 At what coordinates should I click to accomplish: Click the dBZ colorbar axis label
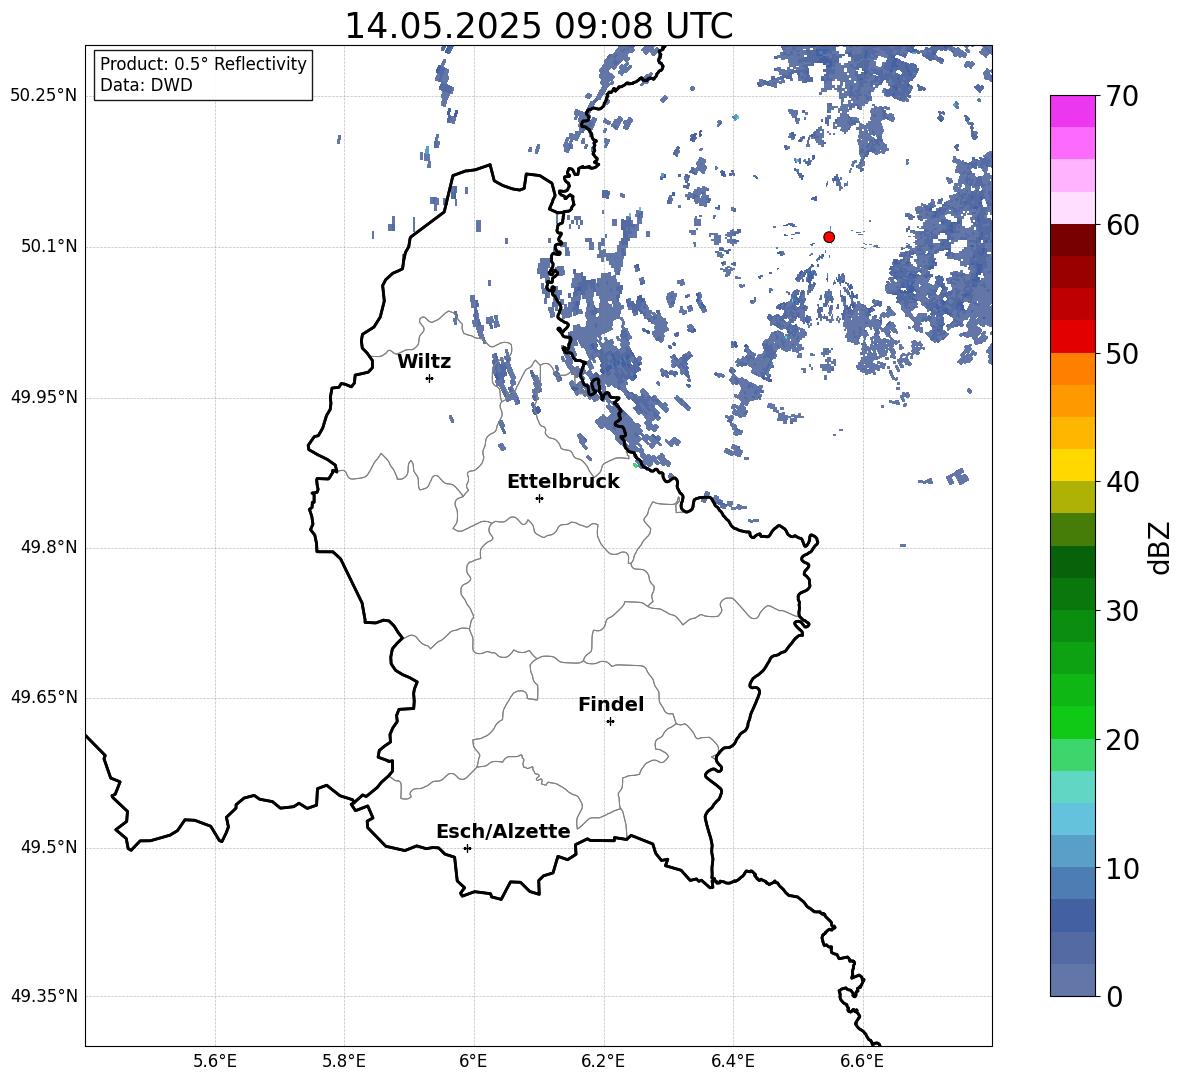coord(1160,547)
